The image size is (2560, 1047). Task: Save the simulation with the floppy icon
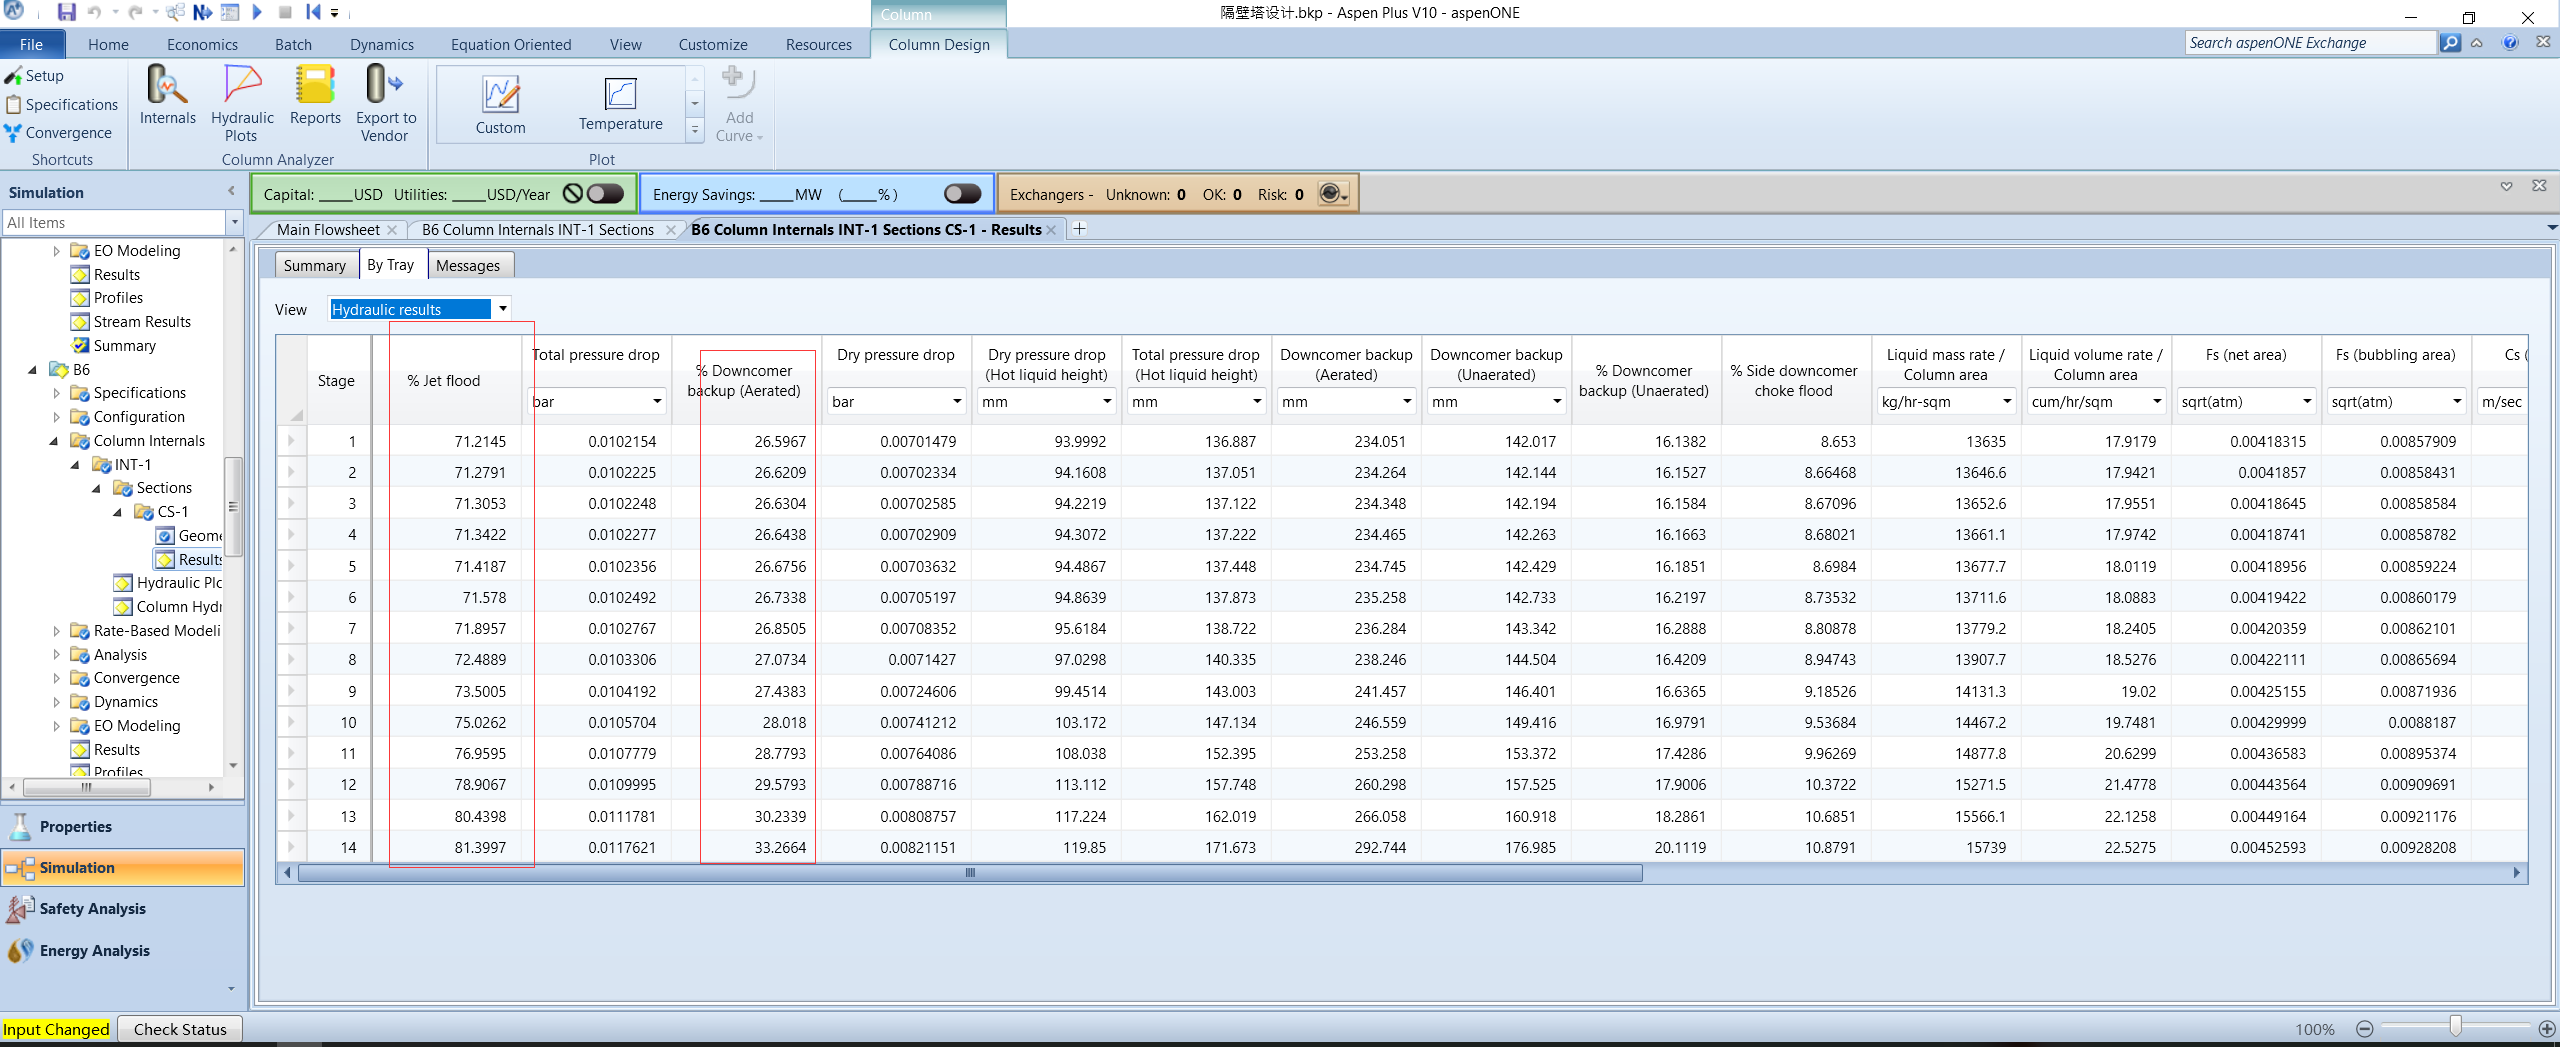point(66,13)
